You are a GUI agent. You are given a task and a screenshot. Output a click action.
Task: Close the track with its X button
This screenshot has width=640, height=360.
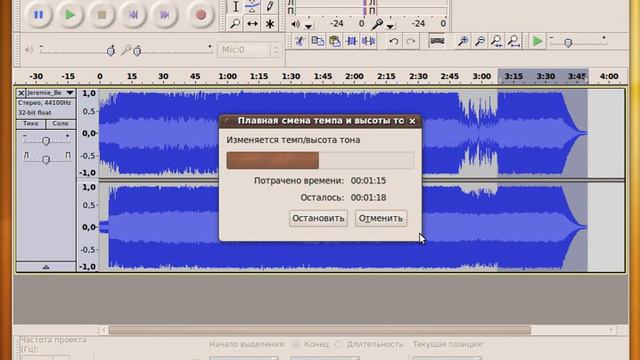[x=21, y=93]
